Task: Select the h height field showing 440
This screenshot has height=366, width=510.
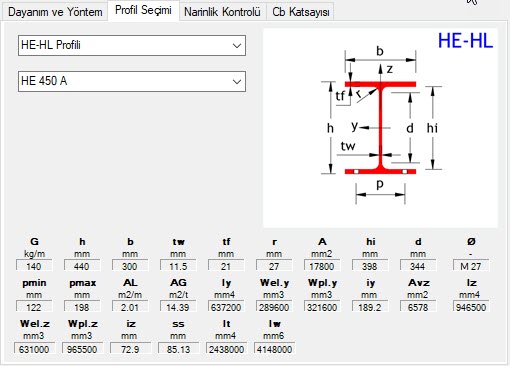Action: (82, 266)
